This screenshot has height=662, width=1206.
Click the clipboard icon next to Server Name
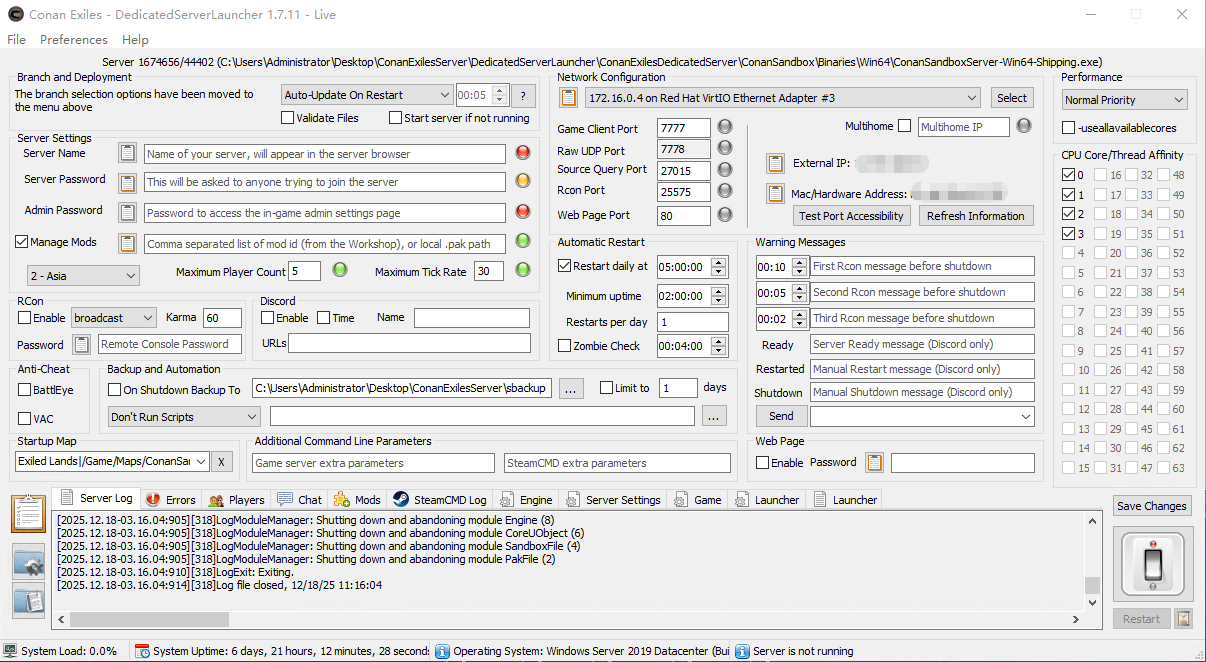(x=127, y=154)
